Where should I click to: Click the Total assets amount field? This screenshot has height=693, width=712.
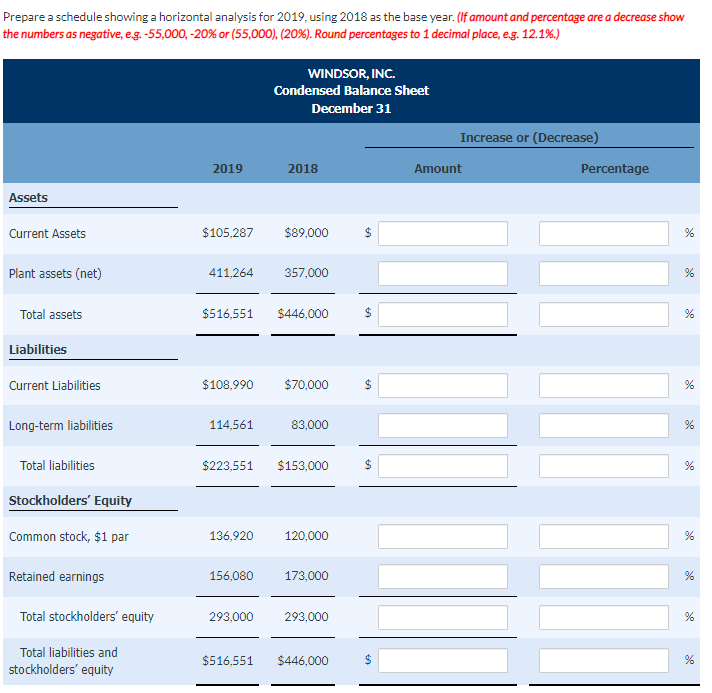click(x=443, y=314)
